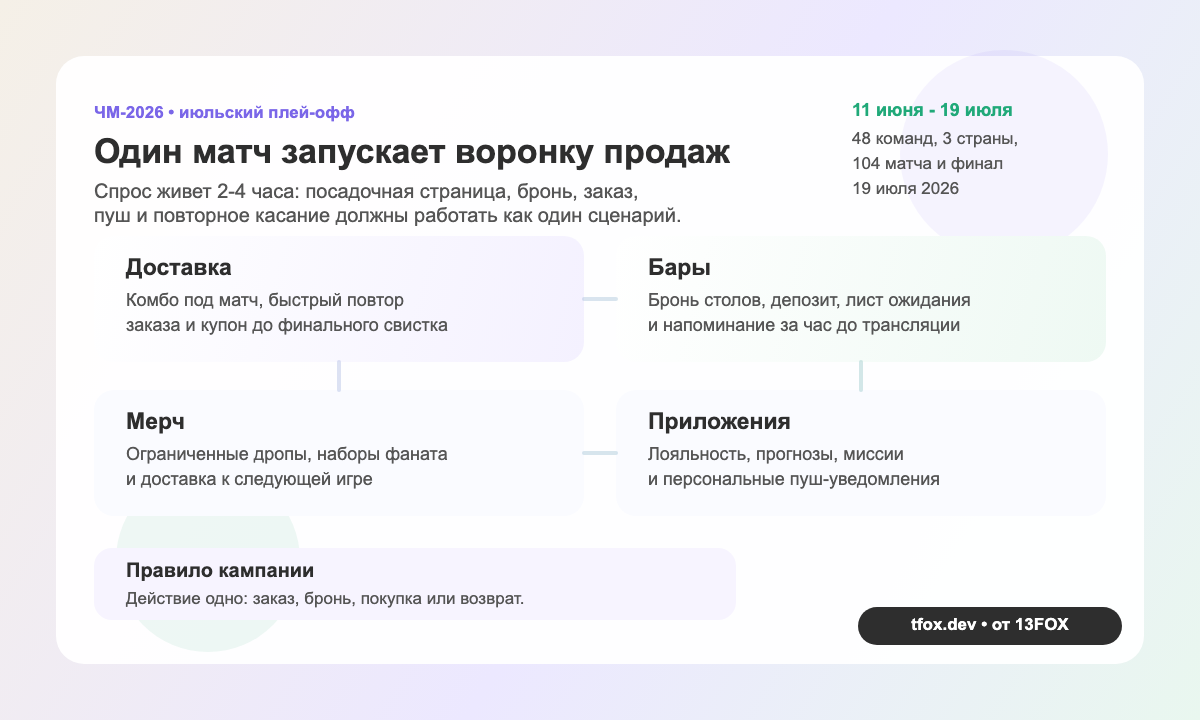Viewport: 1200px width, 720px height.
Task: Select the Доставка card heading
Action: [179, 268]
